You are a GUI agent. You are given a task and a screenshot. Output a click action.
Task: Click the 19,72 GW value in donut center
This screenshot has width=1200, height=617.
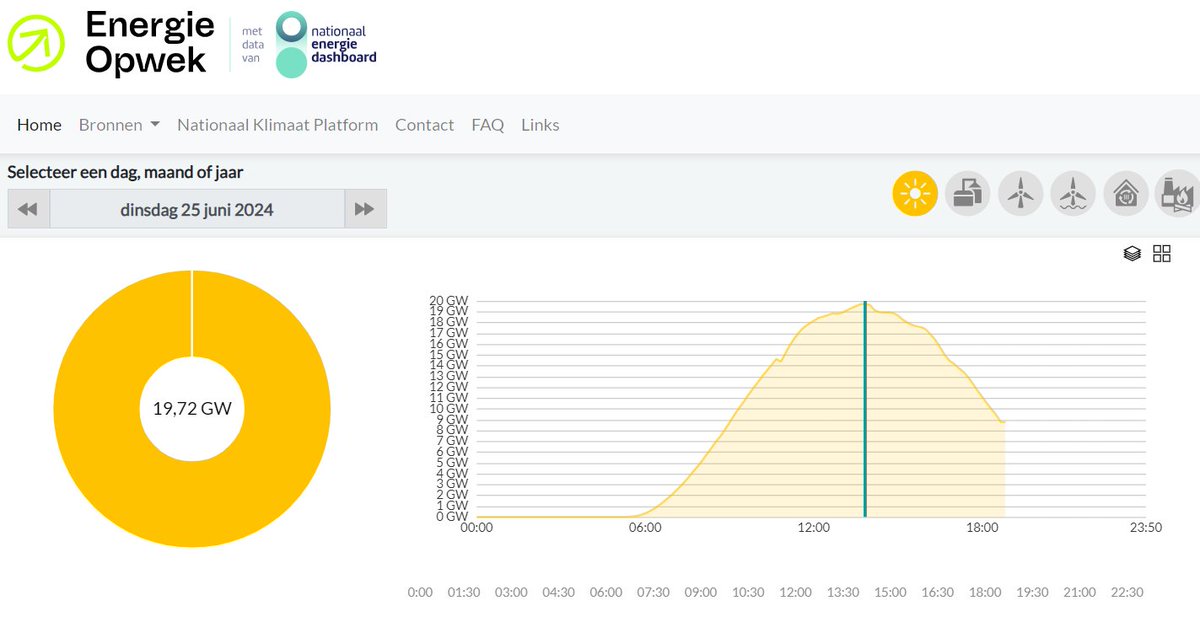click(x=192, y=409)
